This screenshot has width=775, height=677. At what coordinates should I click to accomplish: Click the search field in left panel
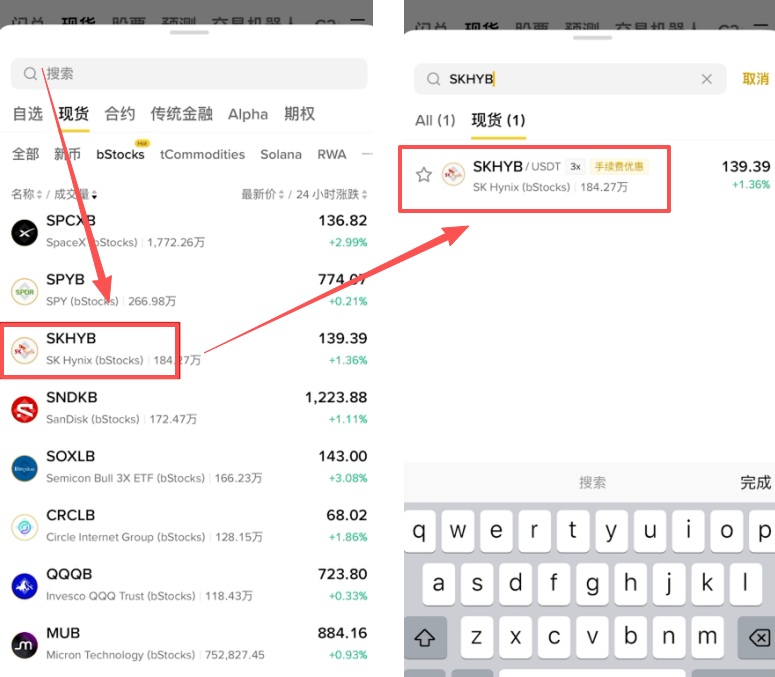tap(189, 74)
